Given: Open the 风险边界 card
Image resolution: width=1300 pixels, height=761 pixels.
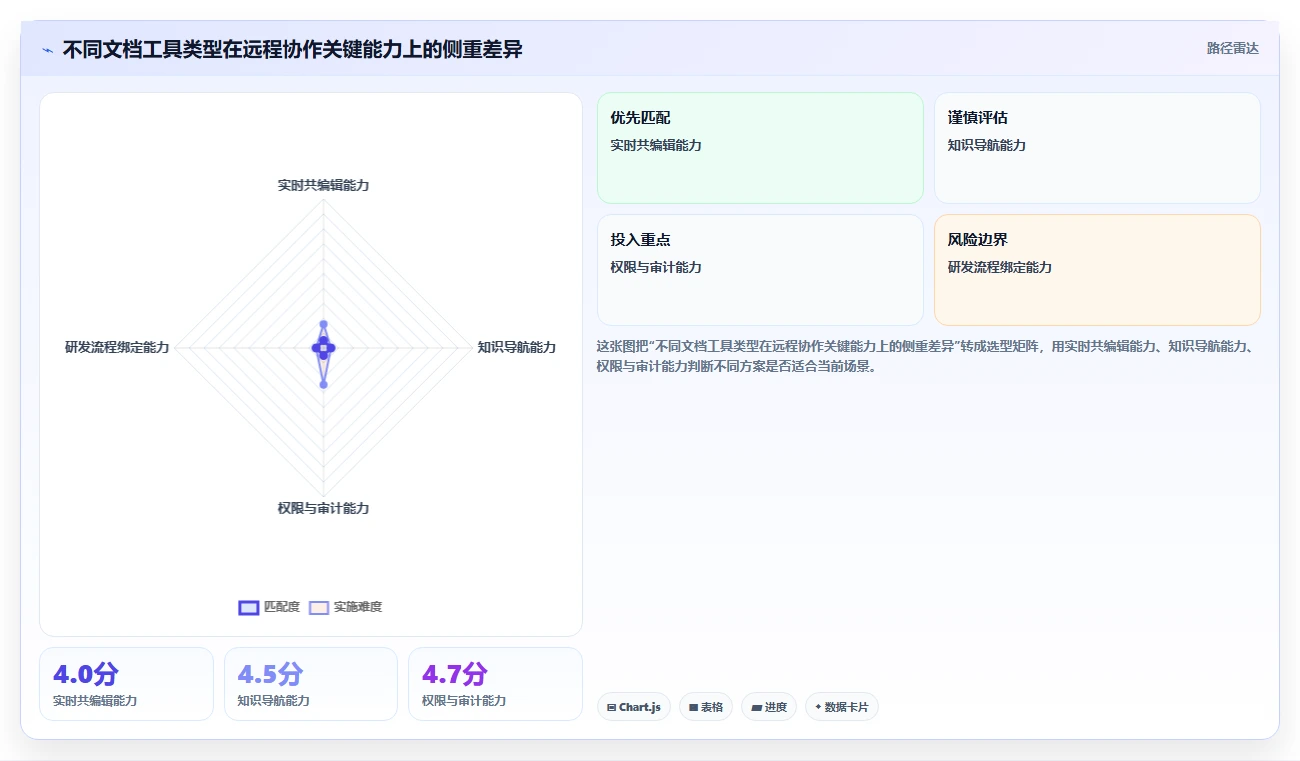Looking at the screenshot, I should click(x=1097, y=270).
